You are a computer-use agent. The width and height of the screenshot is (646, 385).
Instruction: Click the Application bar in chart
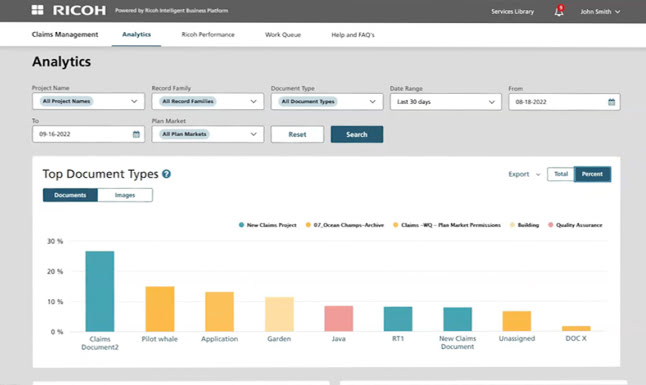point(220,312)
